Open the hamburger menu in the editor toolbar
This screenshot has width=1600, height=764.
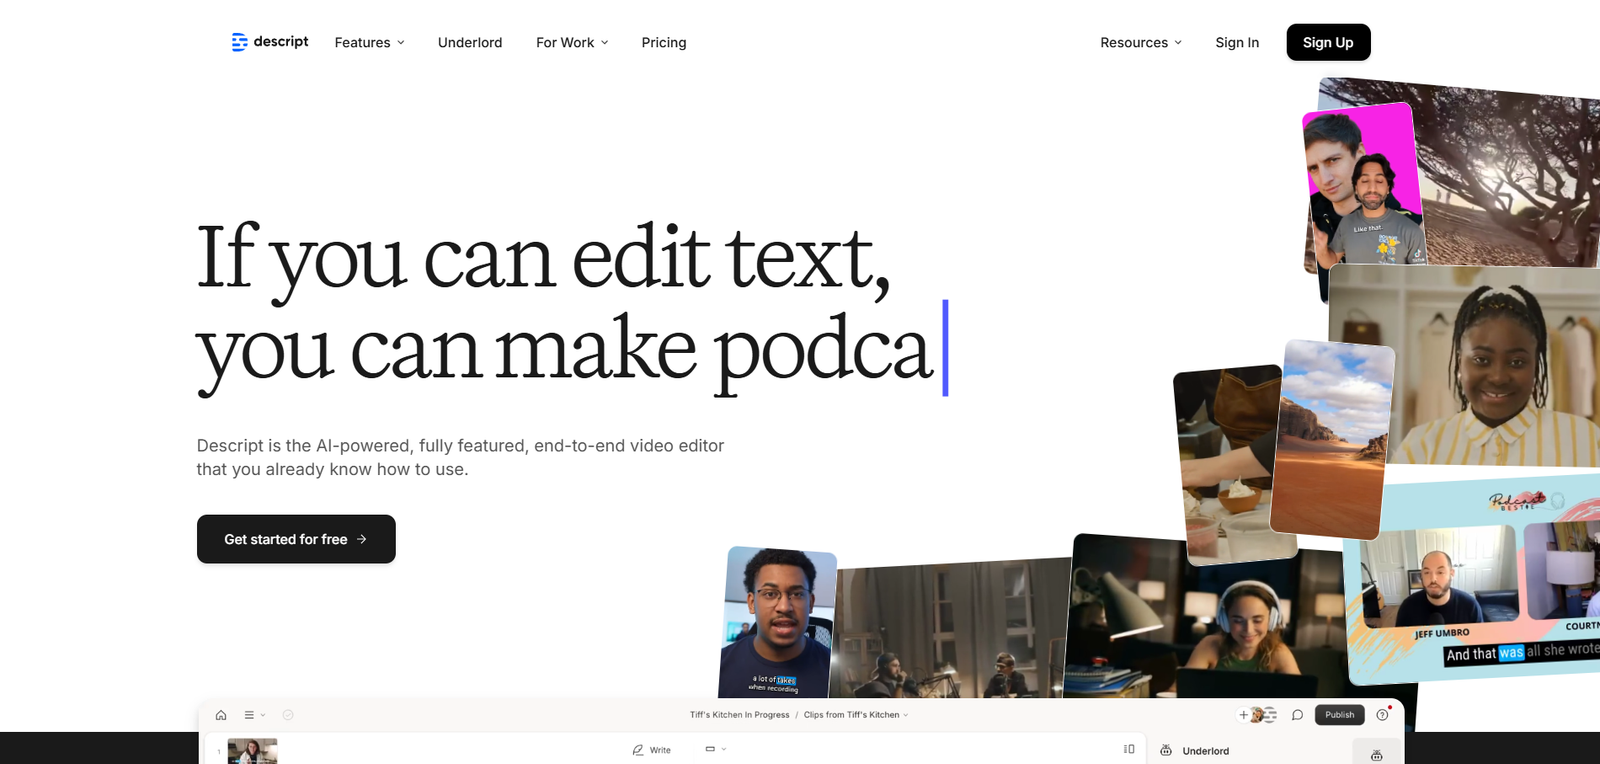pos(250,715)
